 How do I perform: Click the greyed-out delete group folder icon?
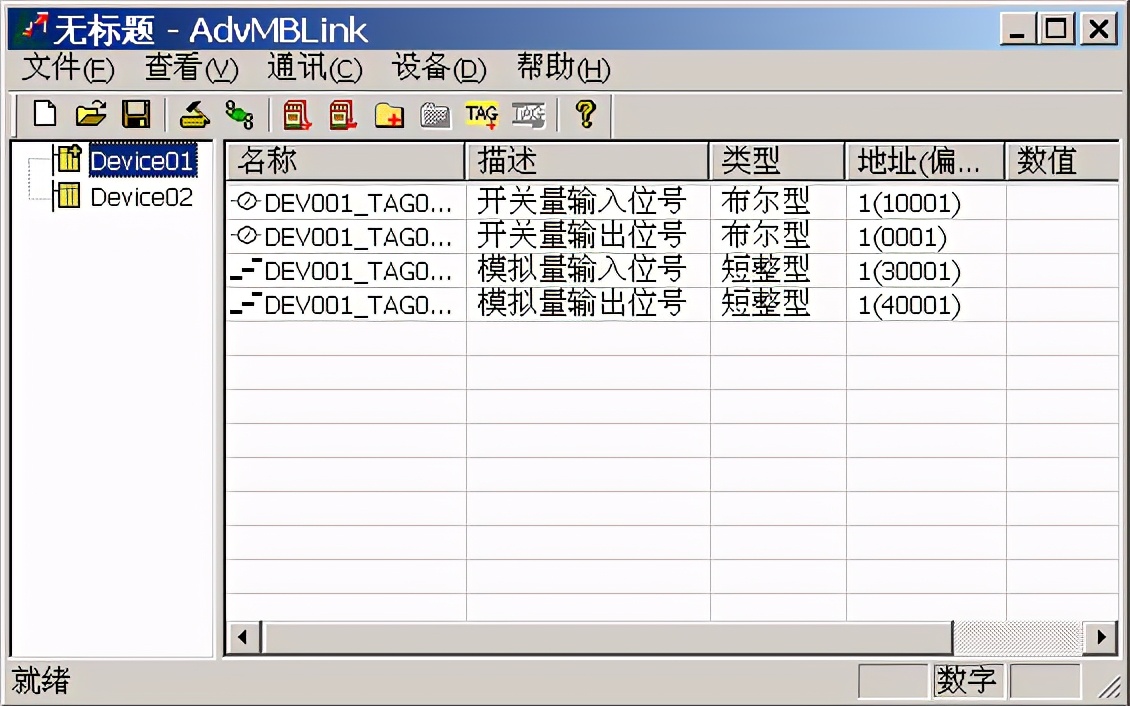[x=435, y=115]
